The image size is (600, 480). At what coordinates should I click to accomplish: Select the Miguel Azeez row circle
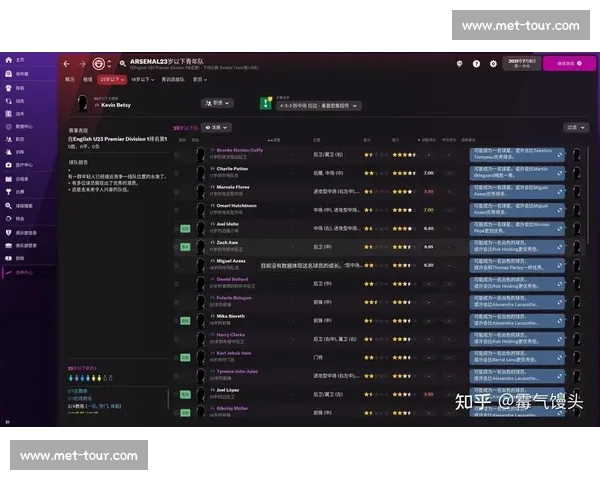(x=176, y=265)
